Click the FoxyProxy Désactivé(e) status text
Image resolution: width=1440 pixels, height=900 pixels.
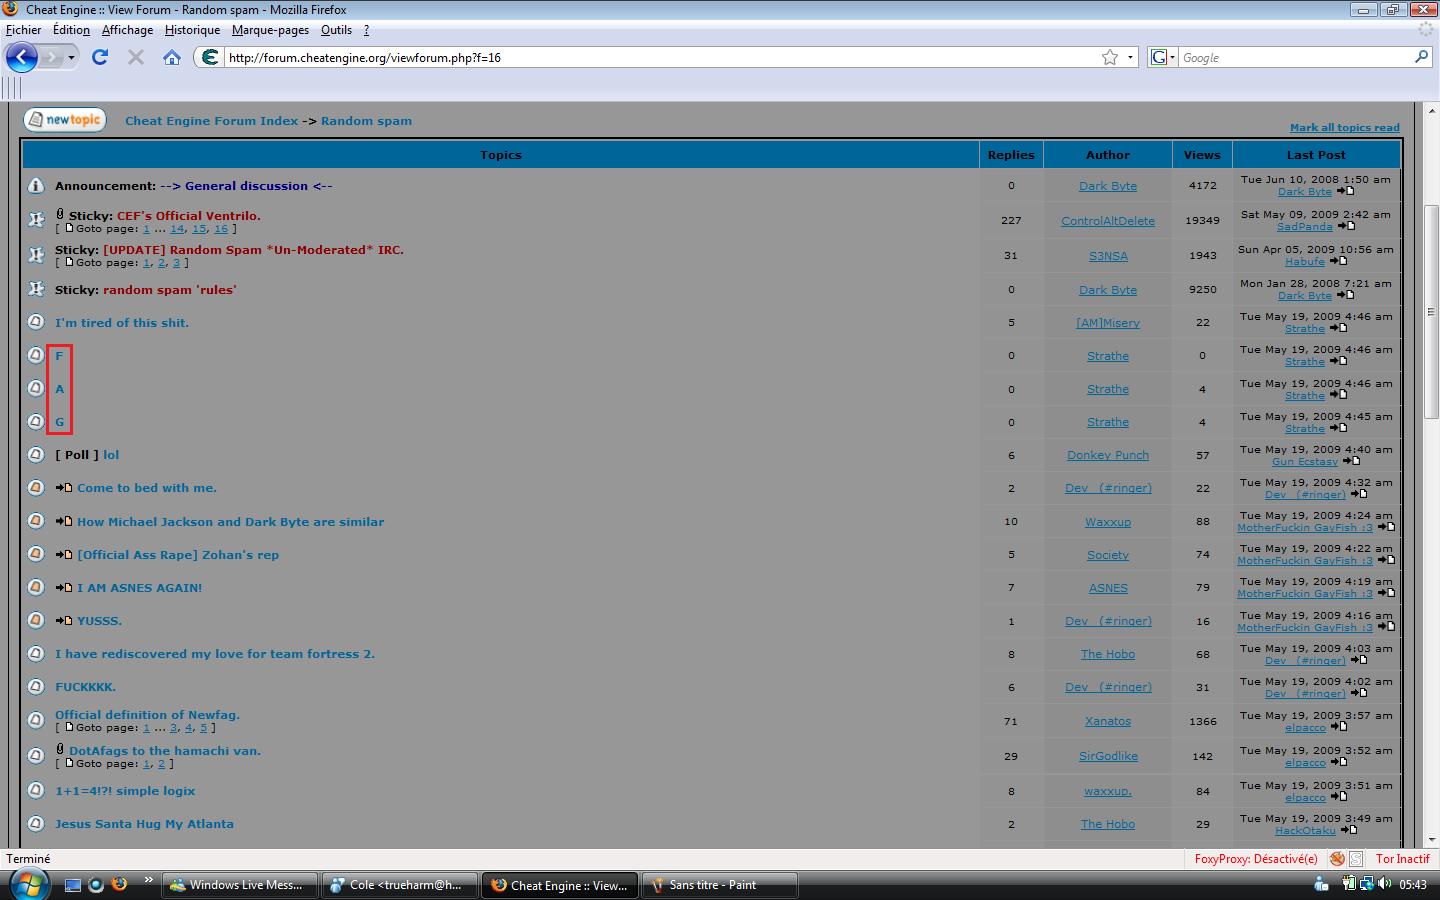point(1256,858)
